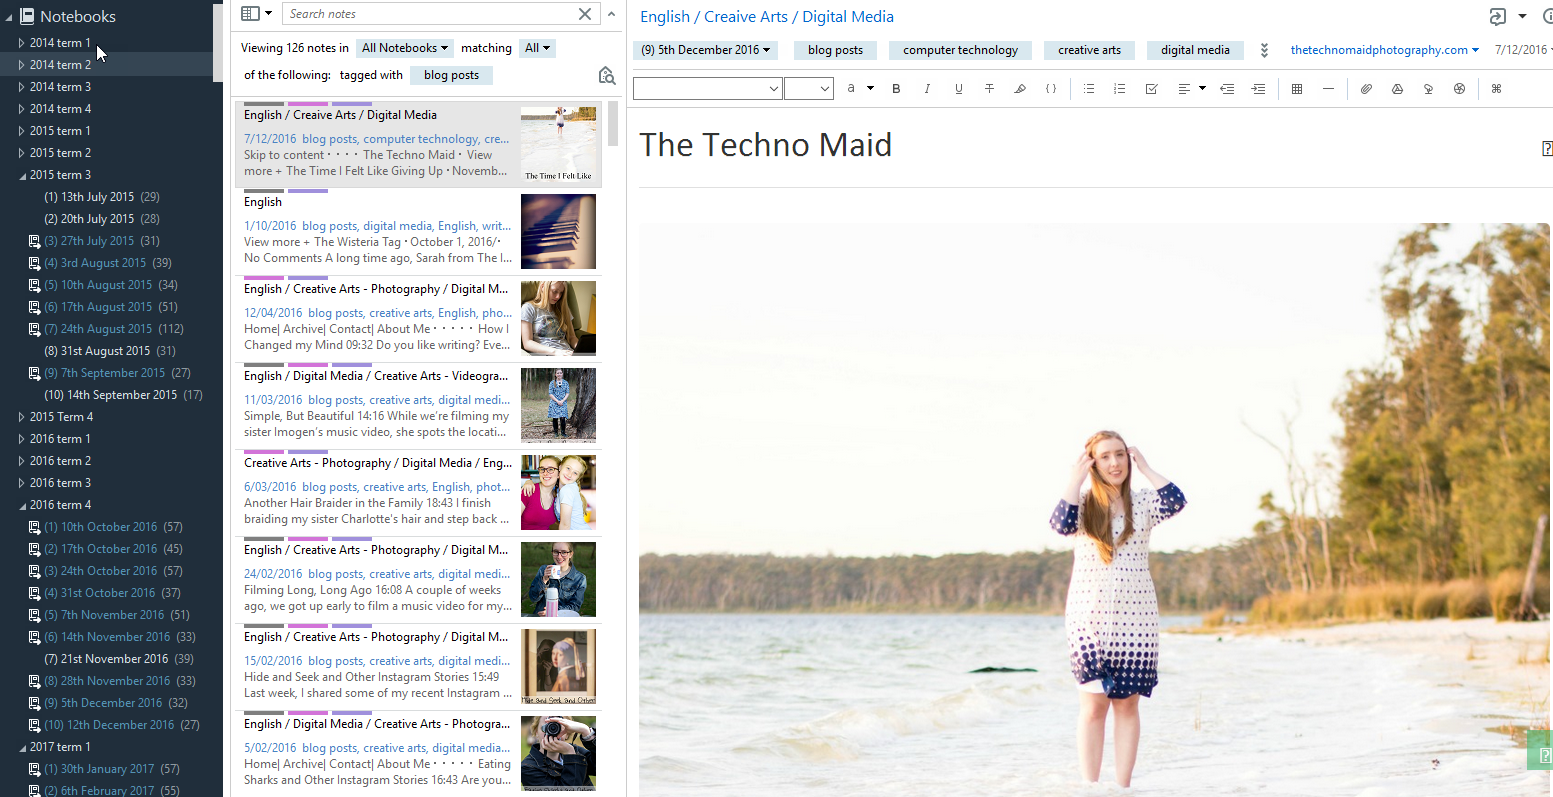
Task: Insert a checkbox to-do item
Action: click(1151, 89)
